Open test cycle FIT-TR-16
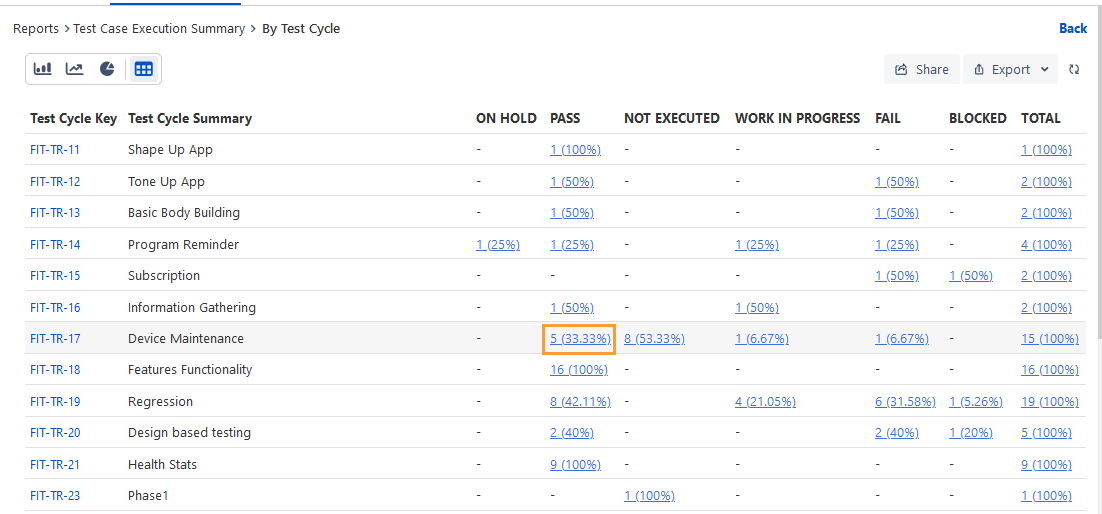The image size is (1102, 514). [x=56, y=307]
